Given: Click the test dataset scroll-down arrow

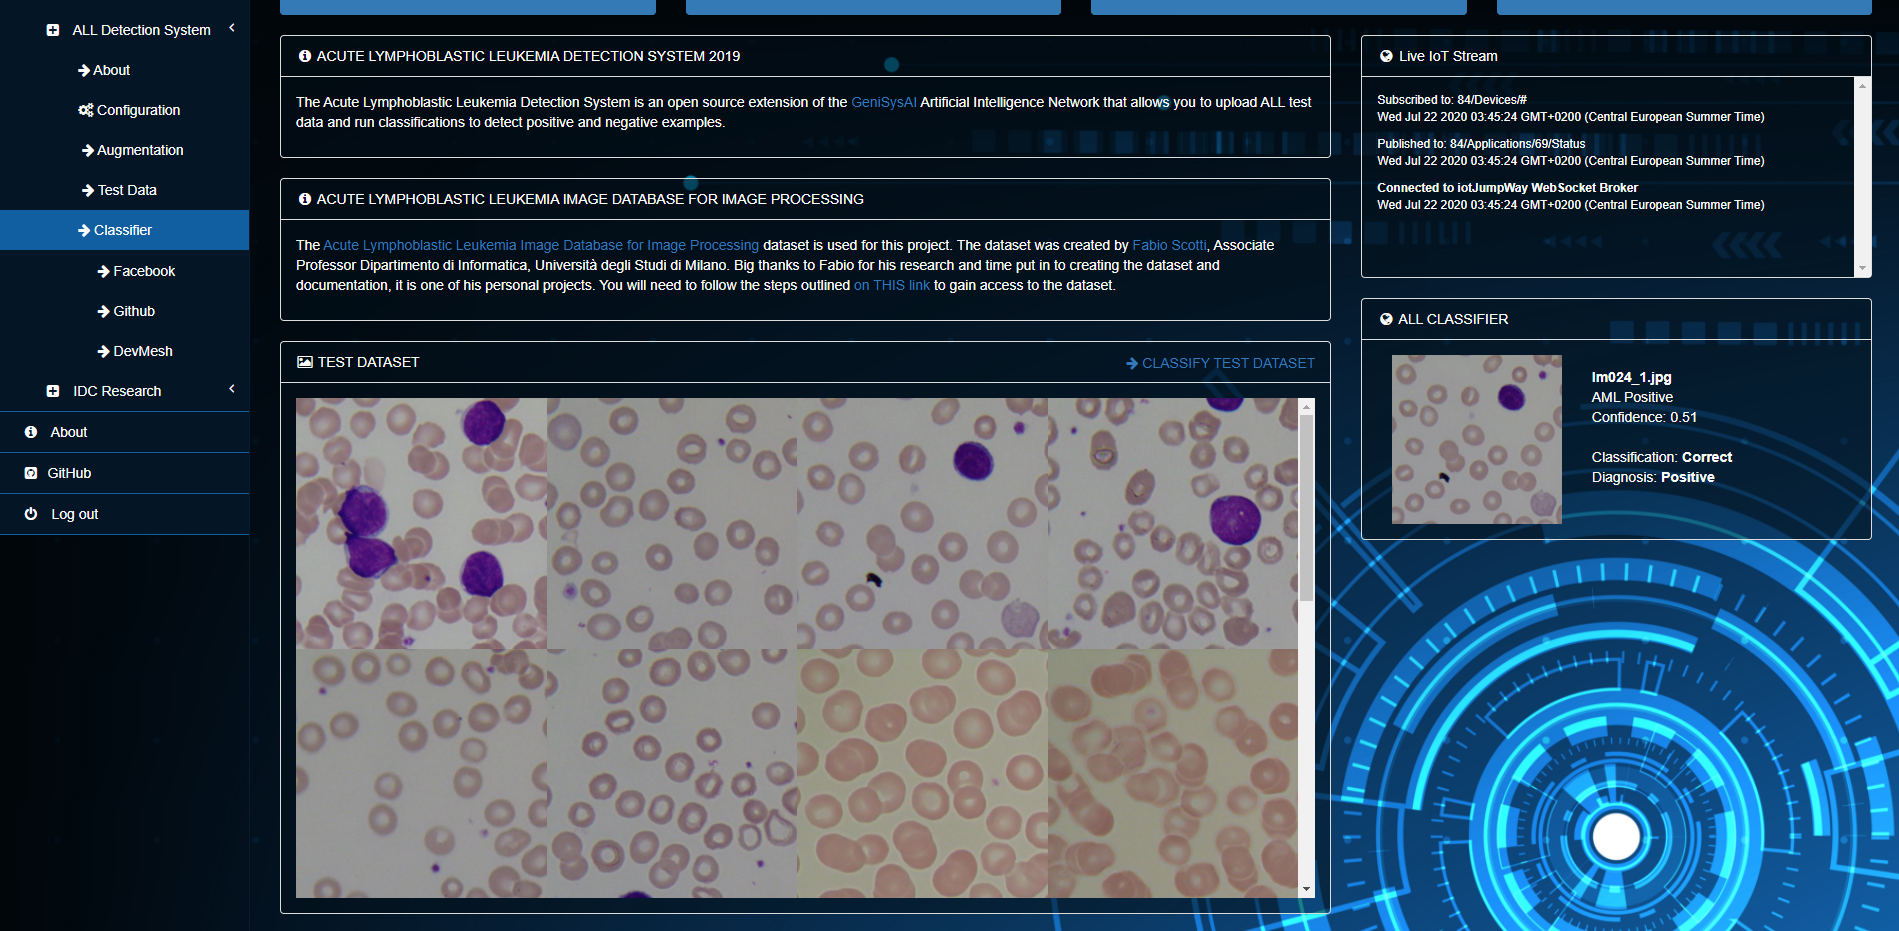Looking at the screenshot, I should [1306, 889].
